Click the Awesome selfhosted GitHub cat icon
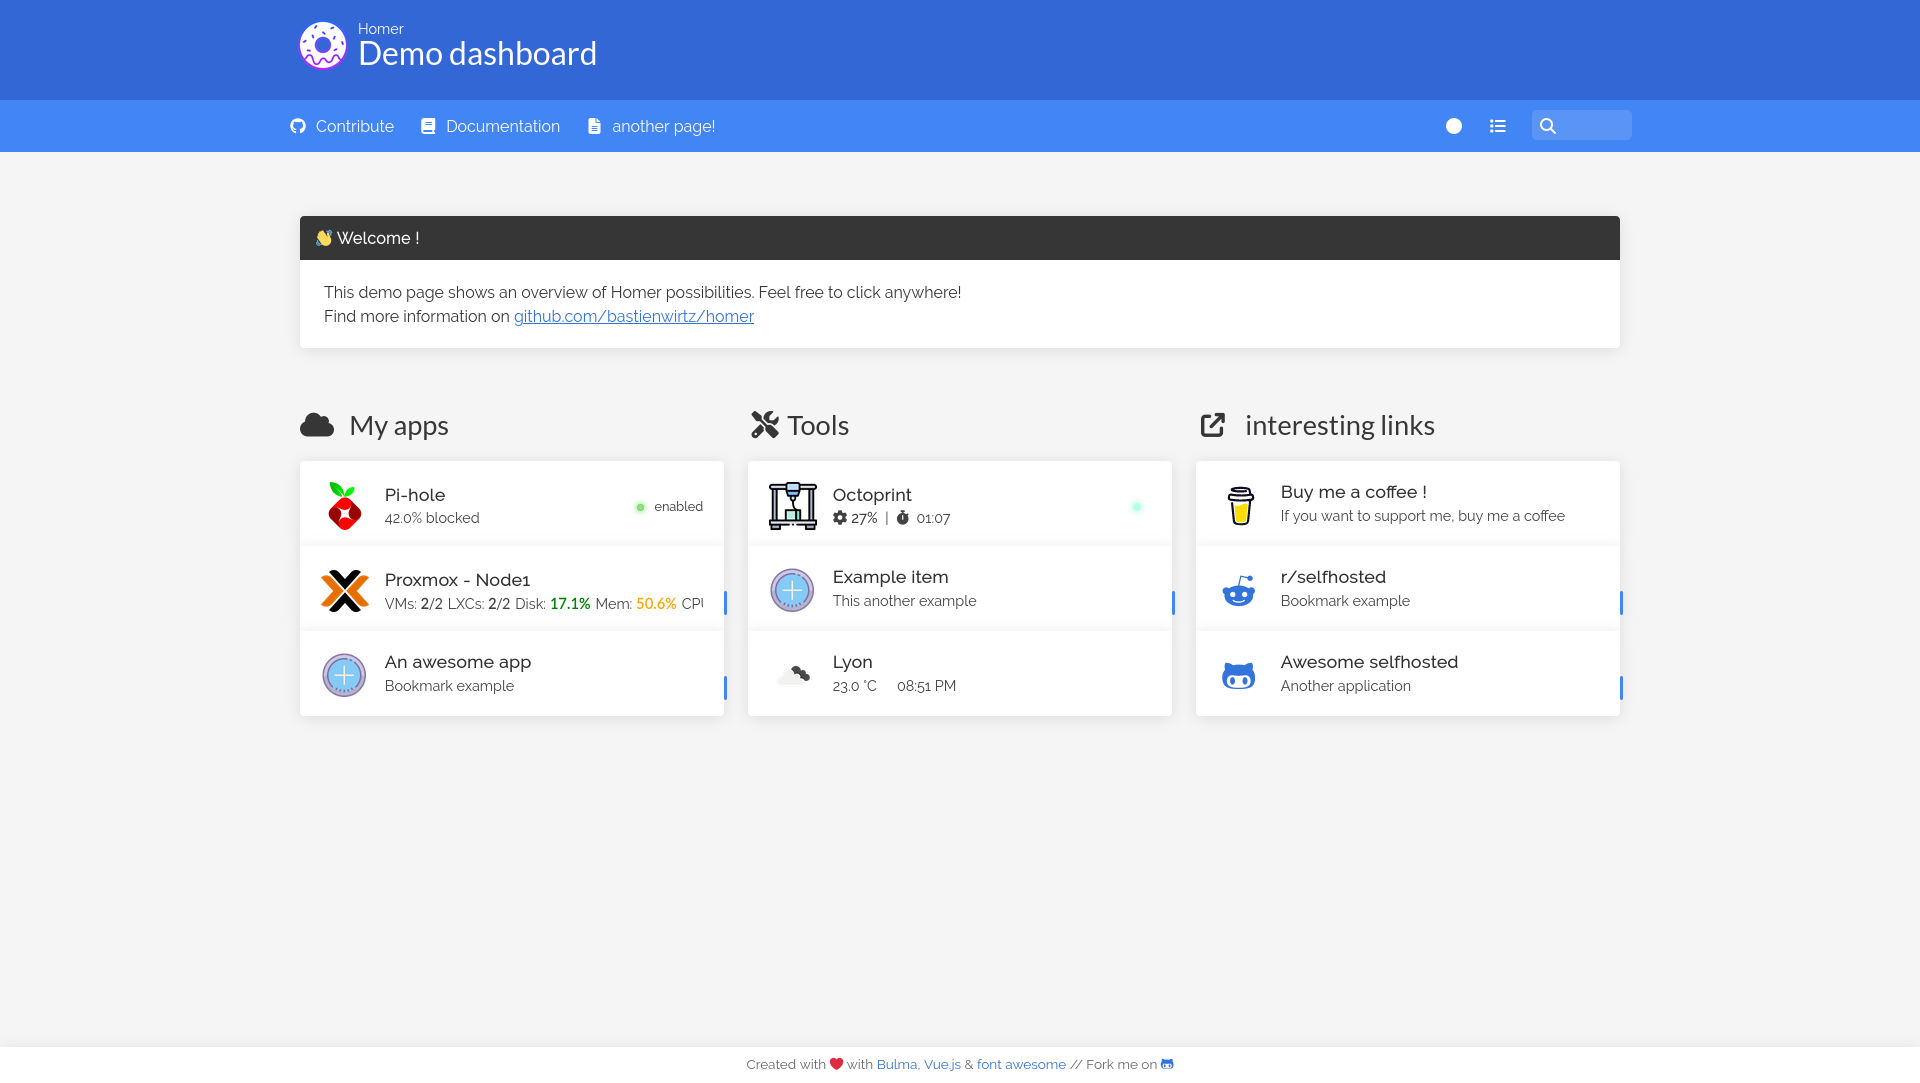 (1239, 675)
